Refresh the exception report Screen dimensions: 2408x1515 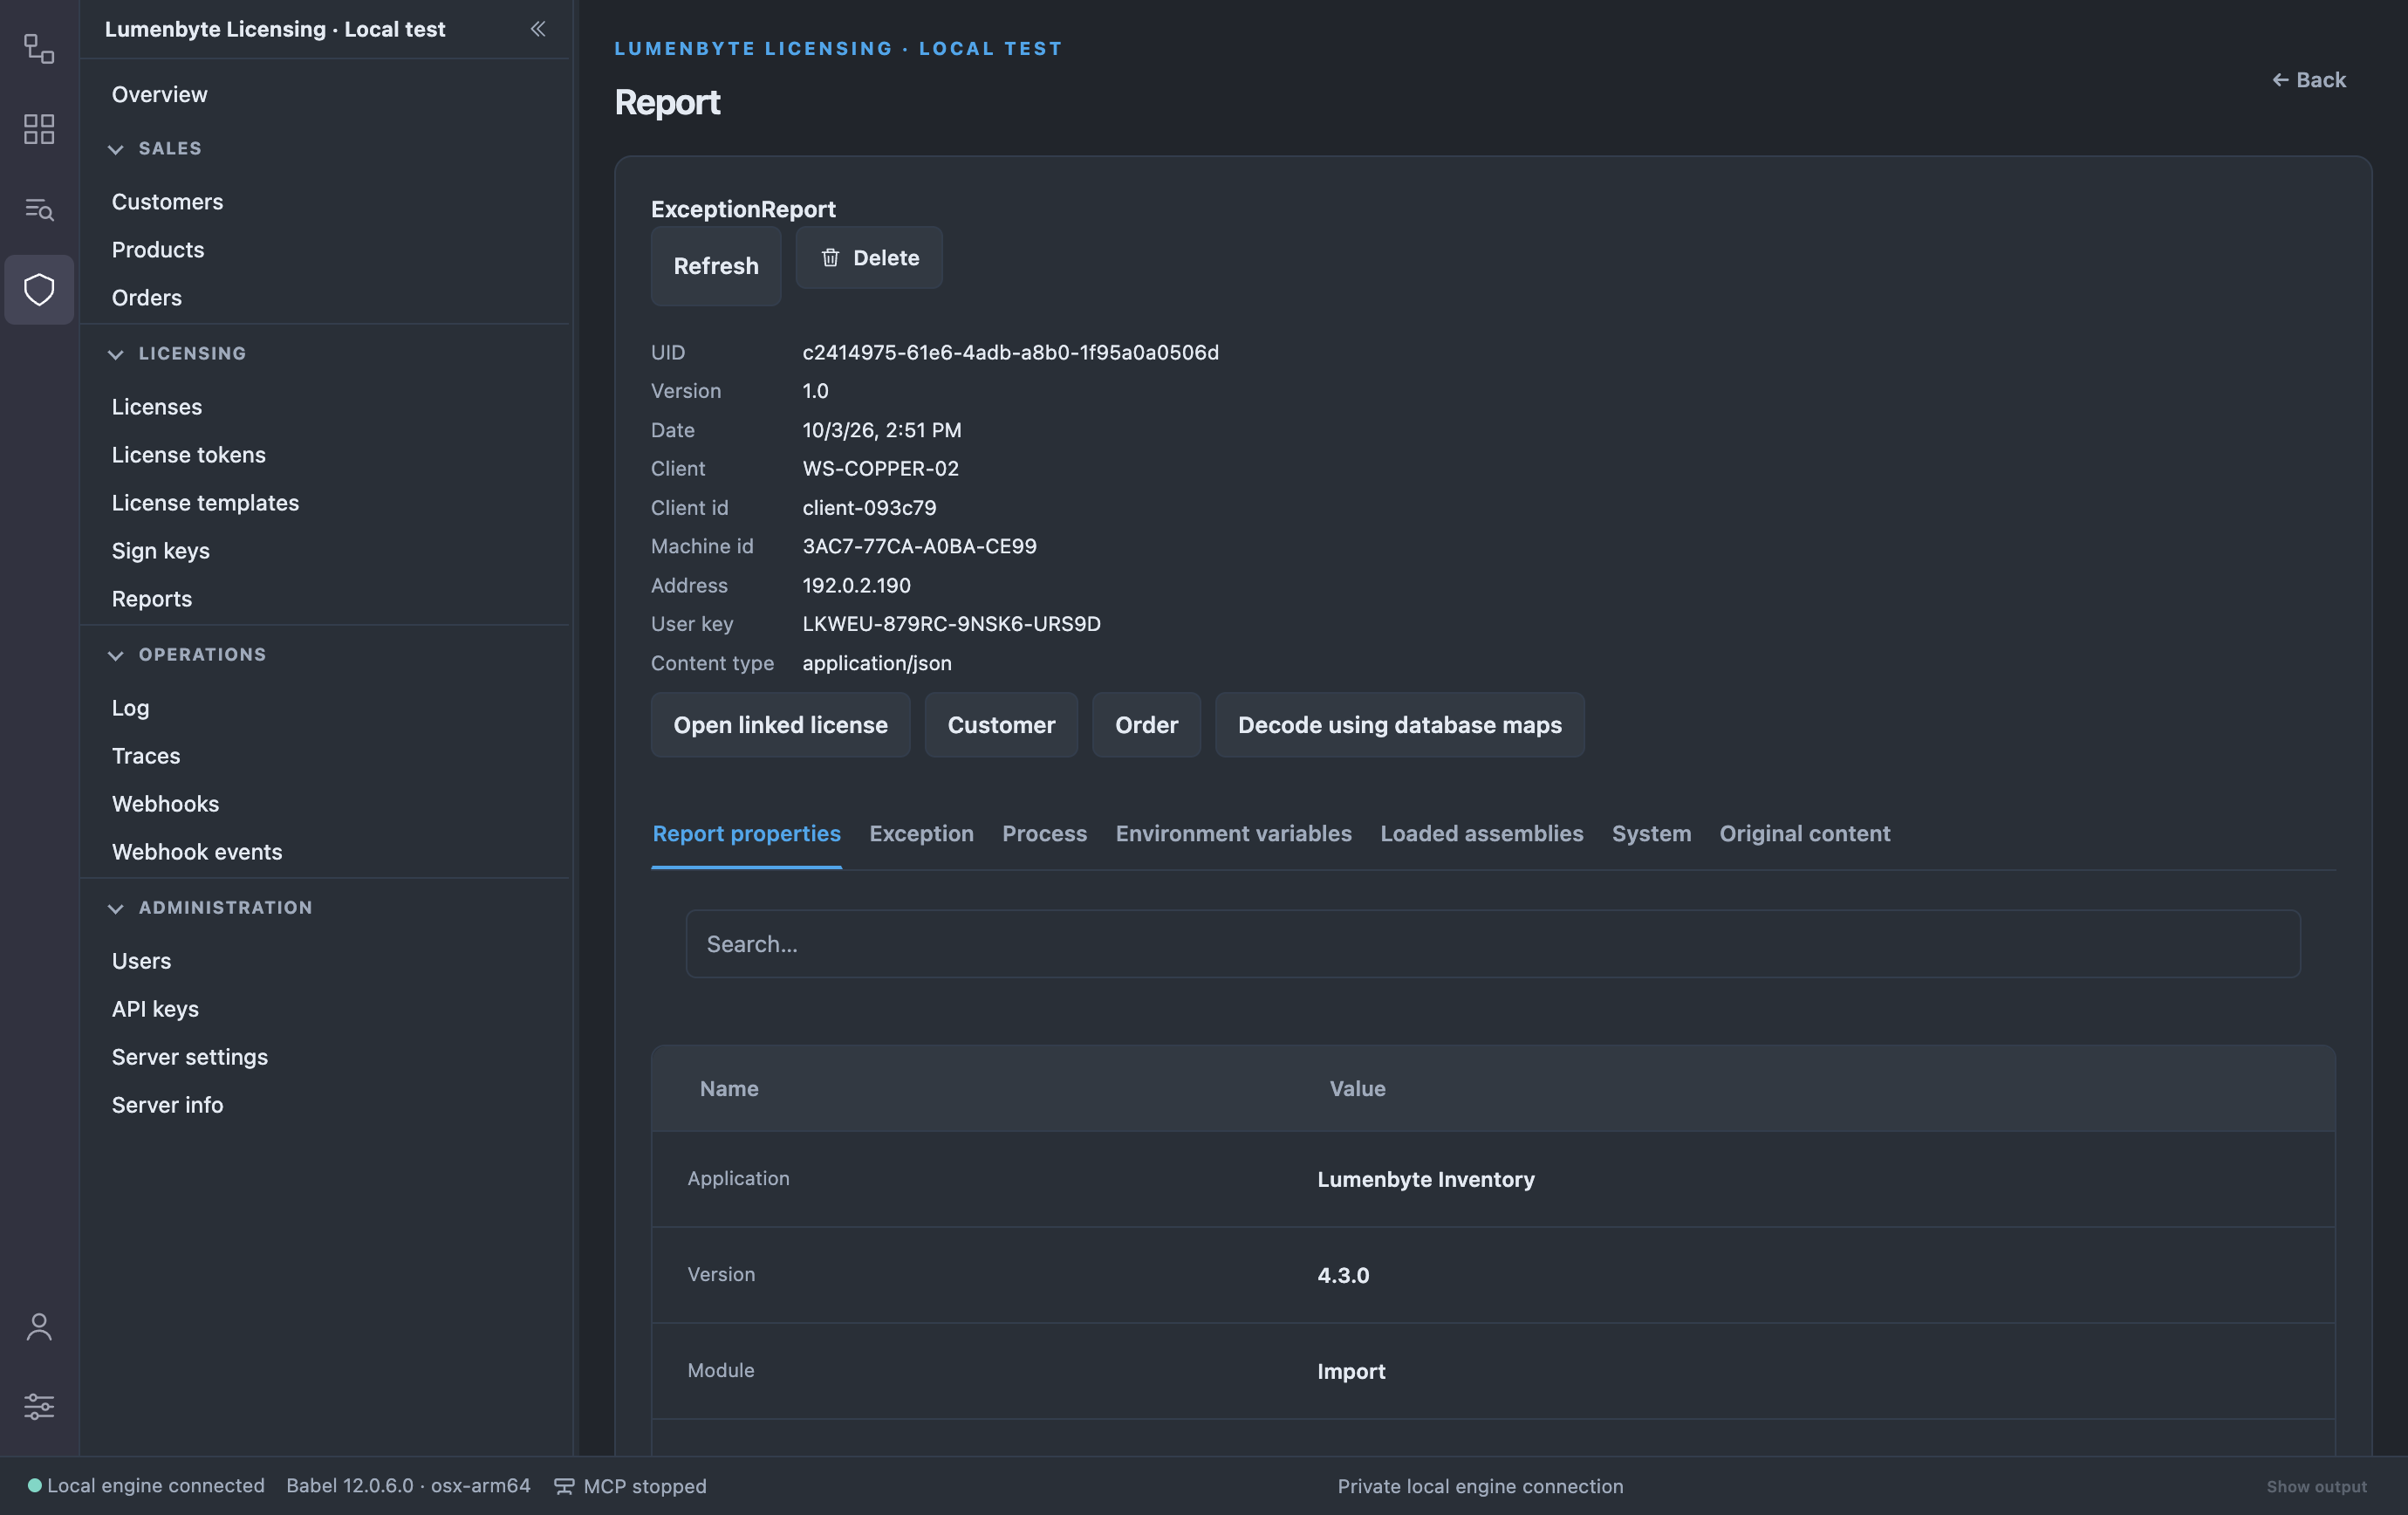point(716,266)
